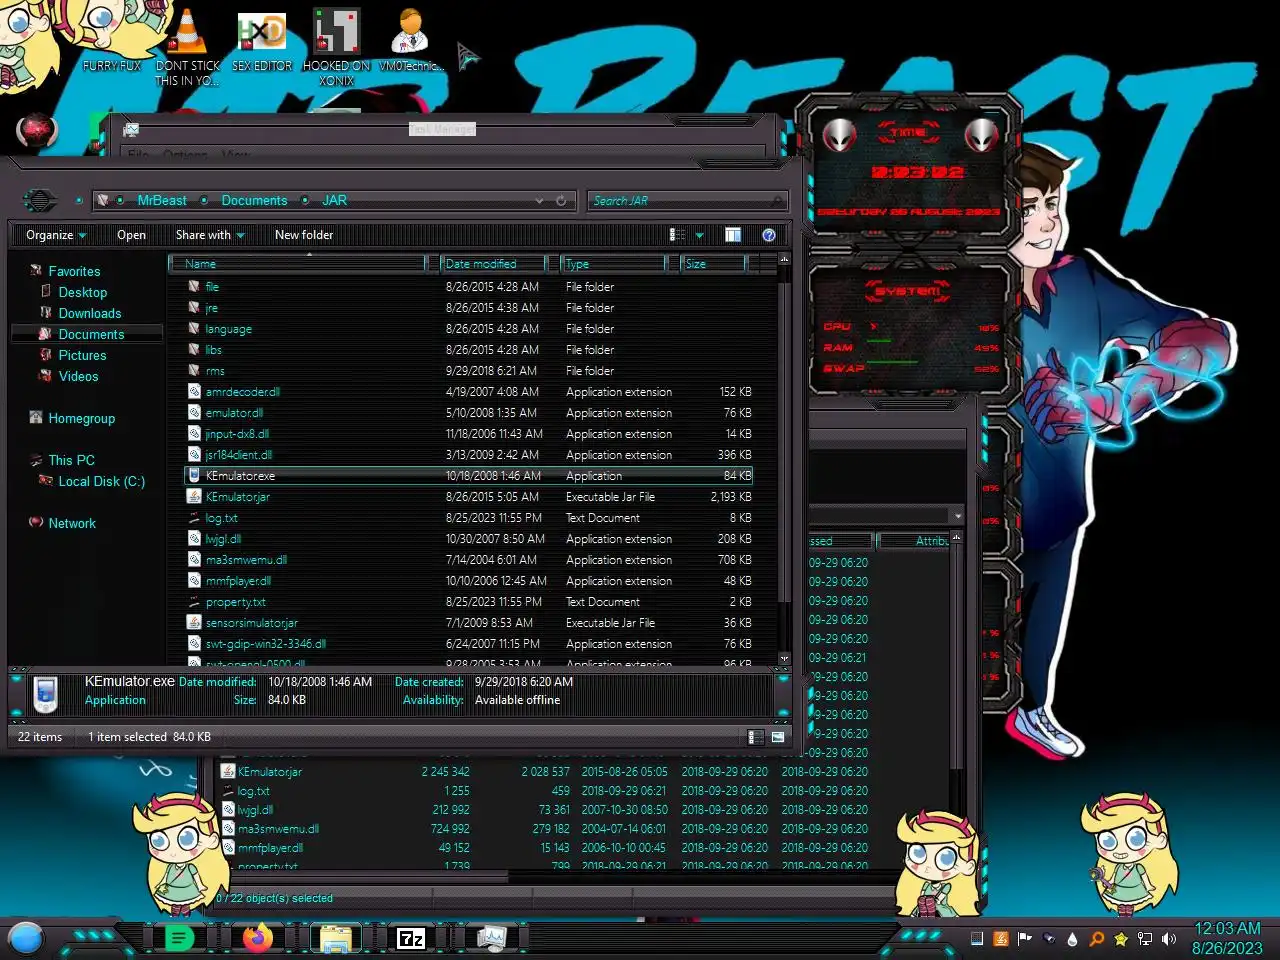The width and height of the screenshot is (1280, 960).
Task: Toggle the Explorer preview pane icon
Action: 733,235
